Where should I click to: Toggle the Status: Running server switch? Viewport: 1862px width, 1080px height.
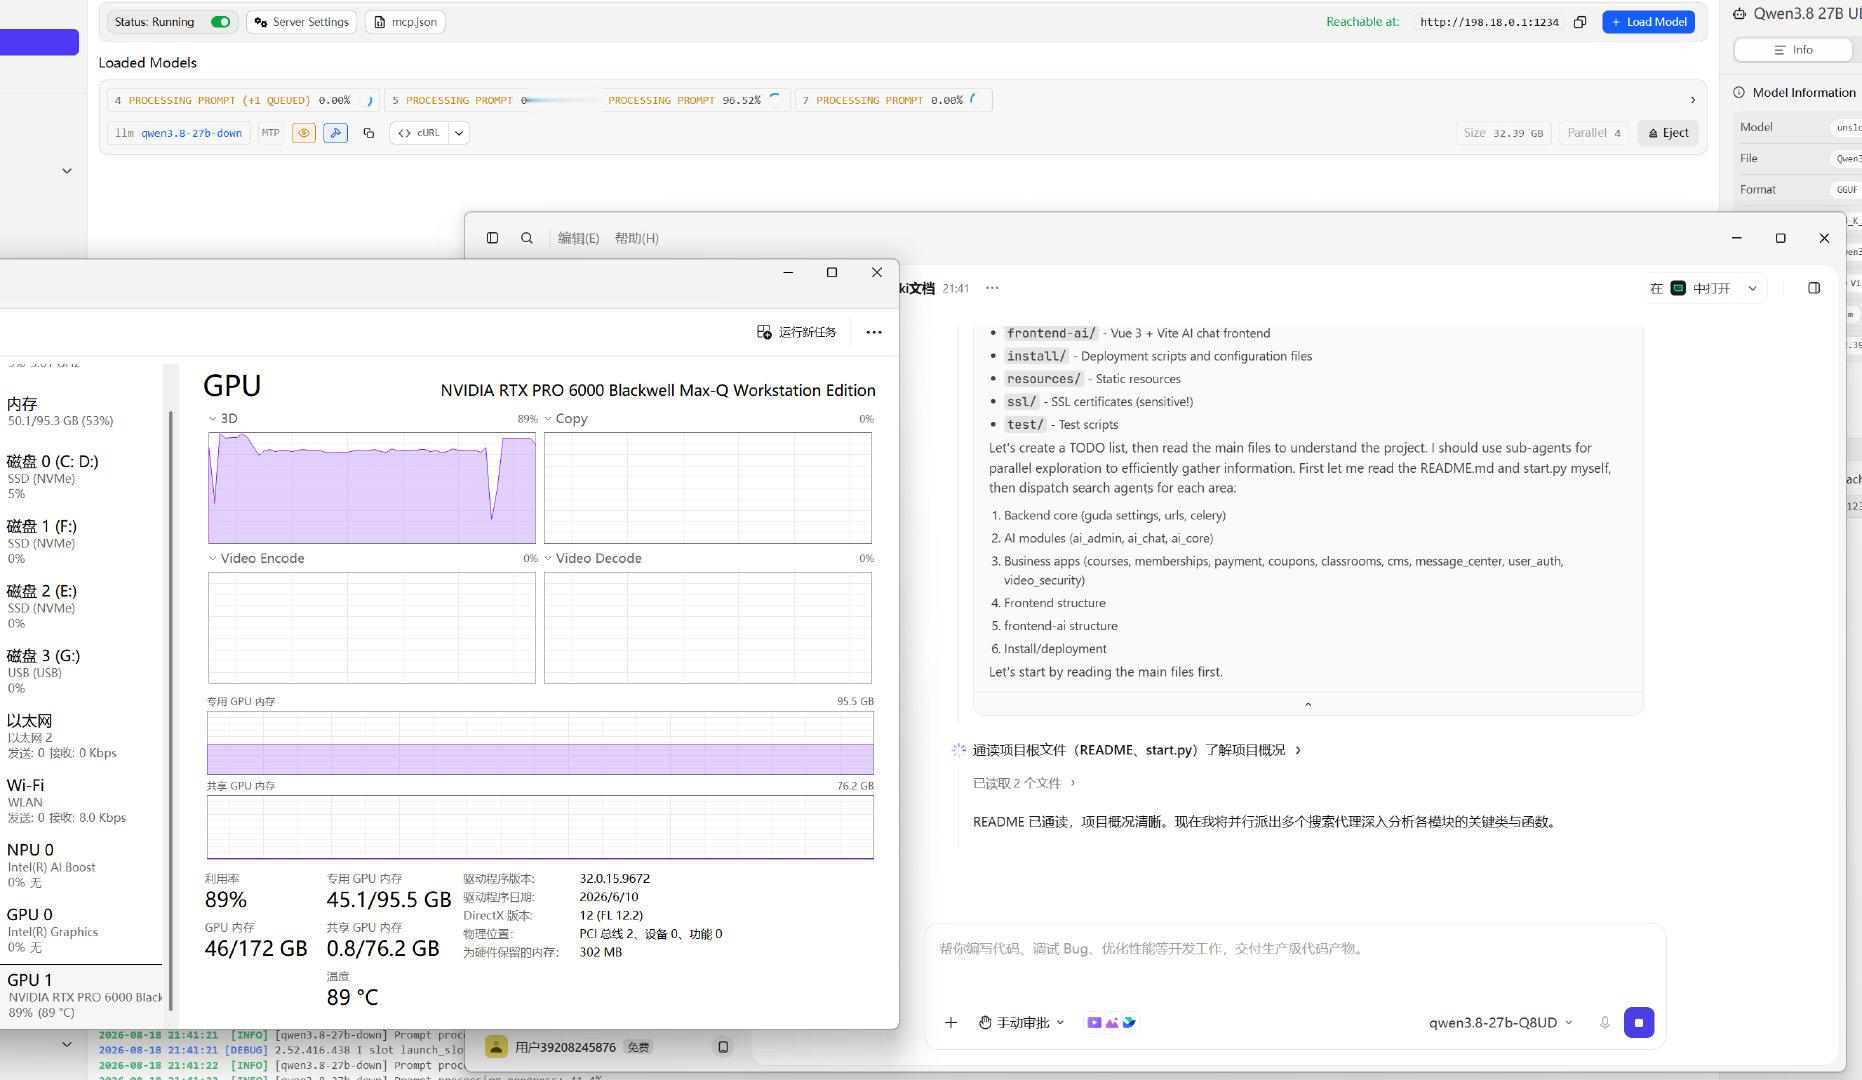pos(221,22)
